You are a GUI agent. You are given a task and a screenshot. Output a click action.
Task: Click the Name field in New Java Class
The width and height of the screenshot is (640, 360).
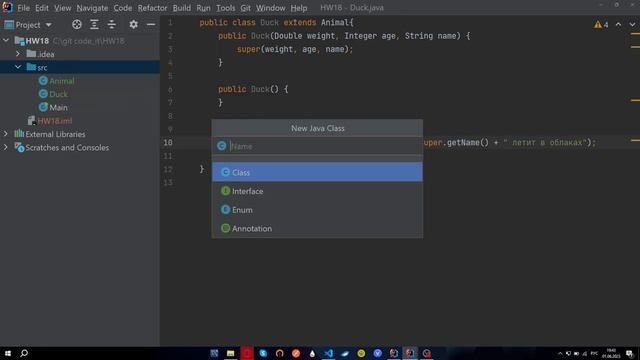coord(318,146)
